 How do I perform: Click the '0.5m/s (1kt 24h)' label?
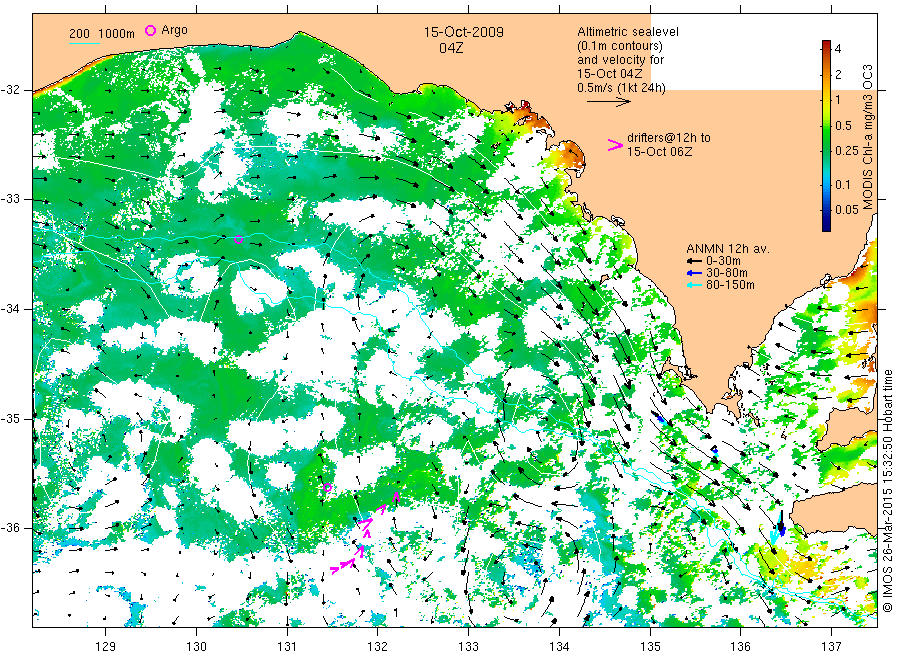[x=622, y=88]
